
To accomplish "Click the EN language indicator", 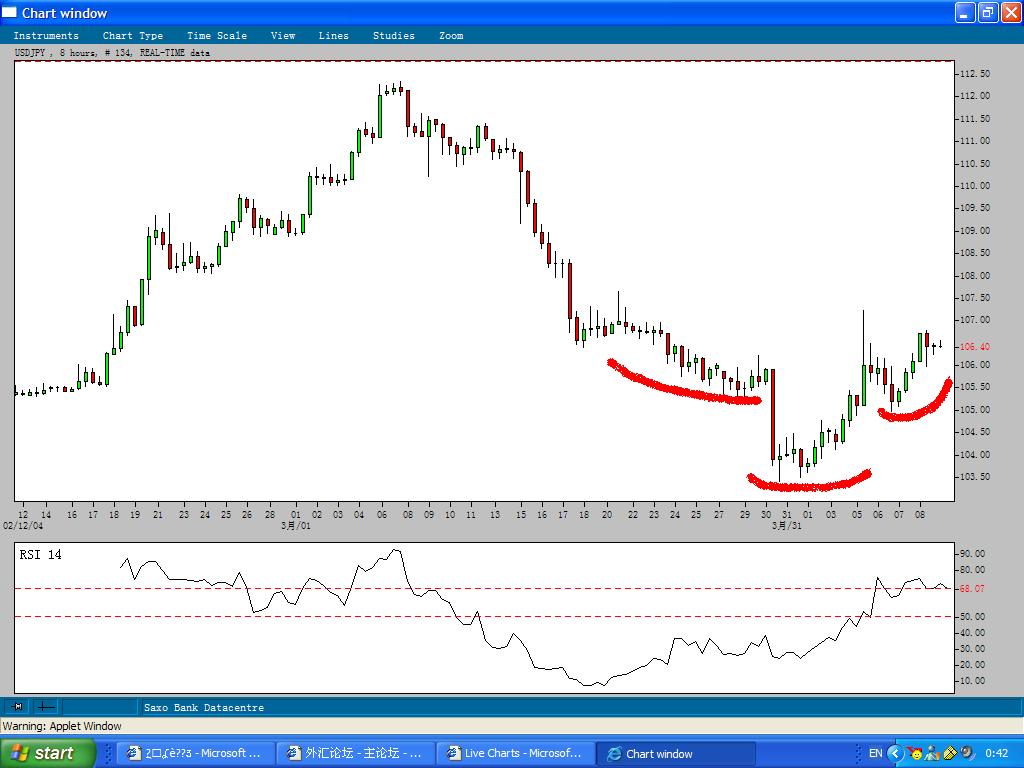I will (x=875, y=754).
